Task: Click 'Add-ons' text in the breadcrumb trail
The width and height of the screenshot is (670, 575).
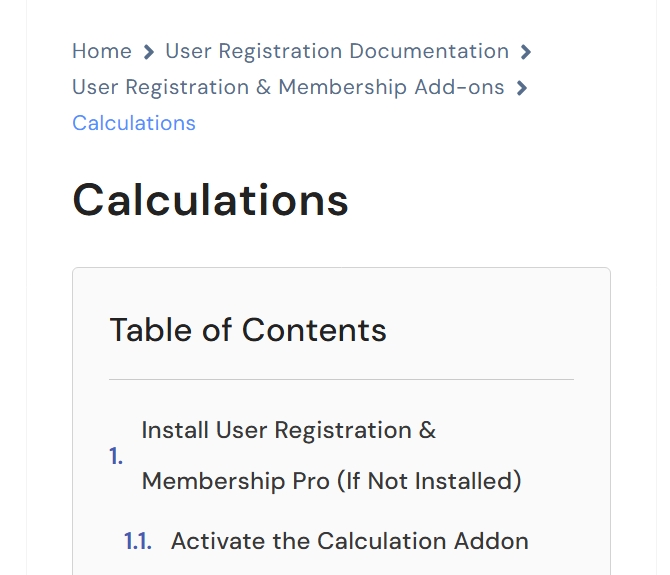Action: [459, 87]
